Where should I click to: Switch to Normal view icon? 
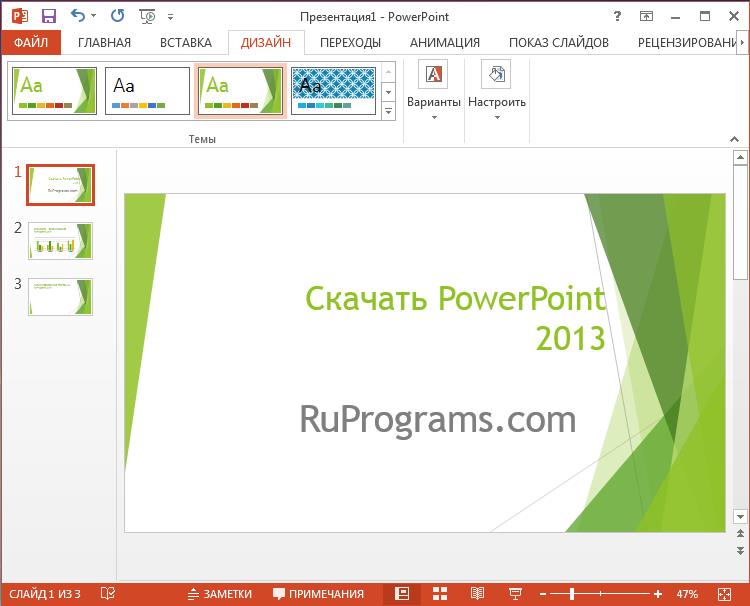coord(402,594)
